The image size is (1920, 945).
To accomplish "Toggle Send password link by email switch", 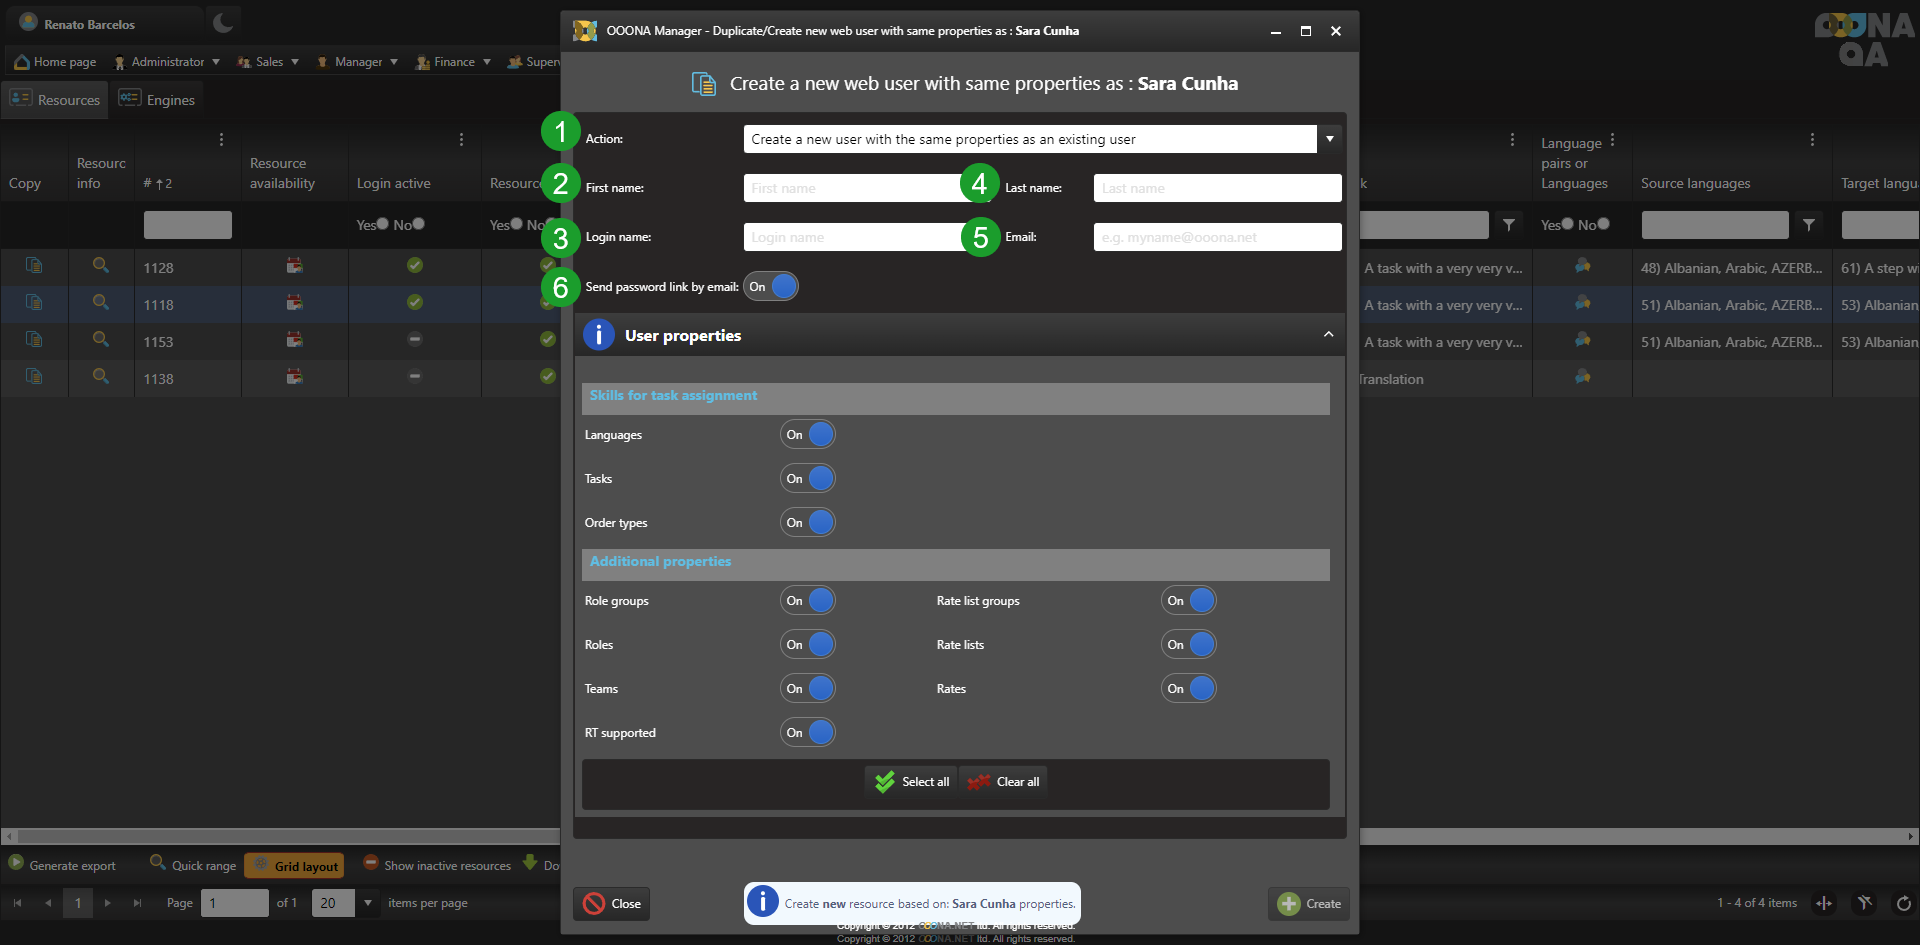I will [771, 287].
